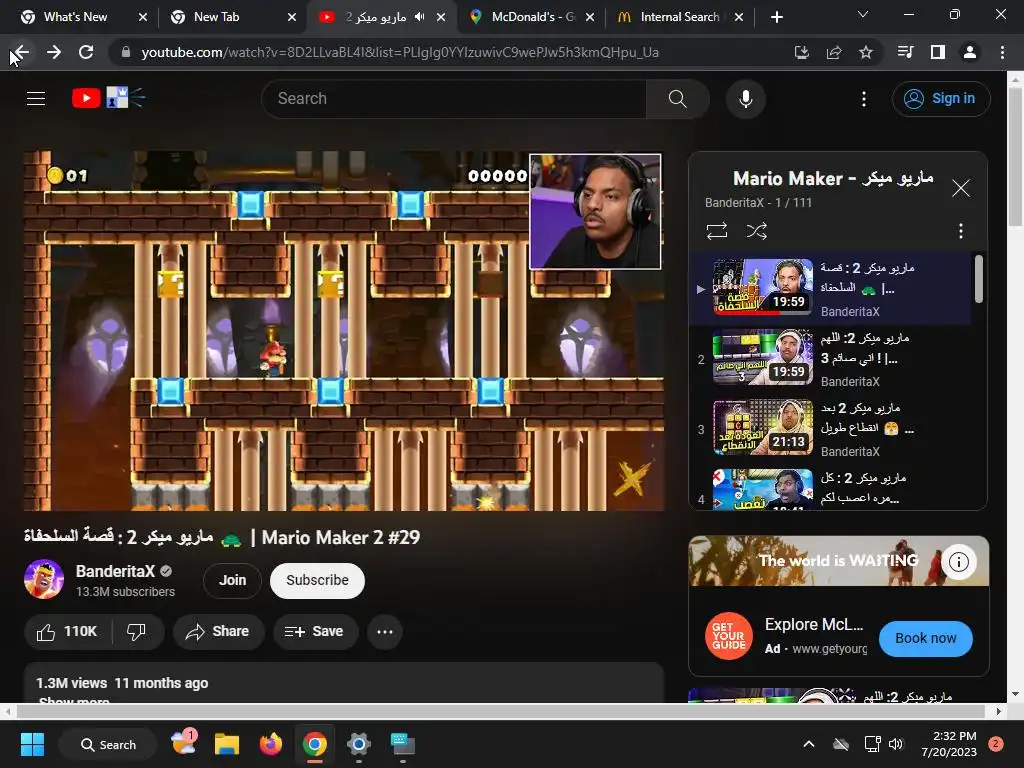Click the video player to pause
This screenshot has height=768, width=1024.
click(344, 331)
